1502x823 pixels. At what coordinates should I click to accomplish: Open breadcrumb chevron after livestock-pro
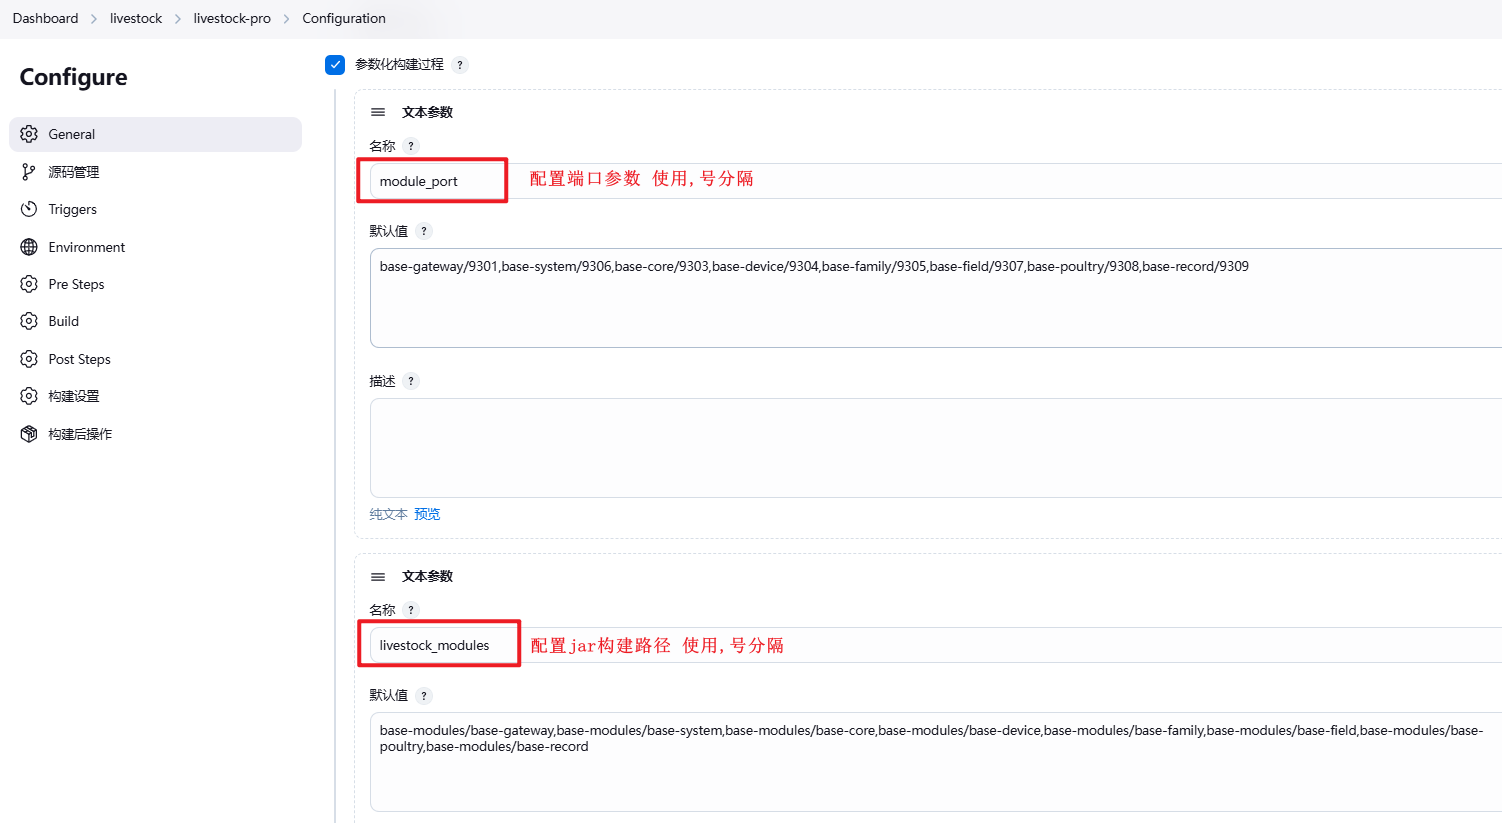(x=286, y=19)
